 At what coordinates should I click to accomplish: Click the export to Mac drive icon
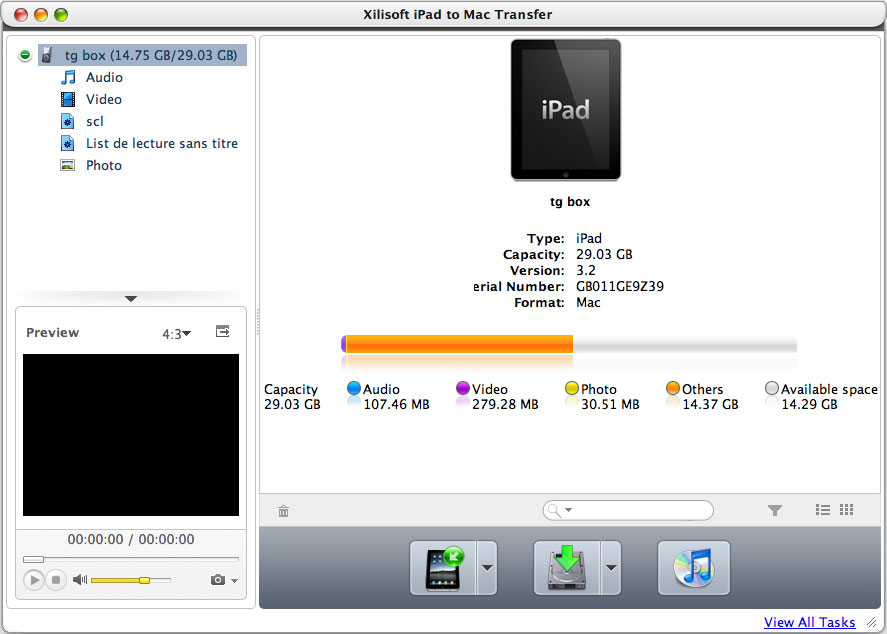567,568
